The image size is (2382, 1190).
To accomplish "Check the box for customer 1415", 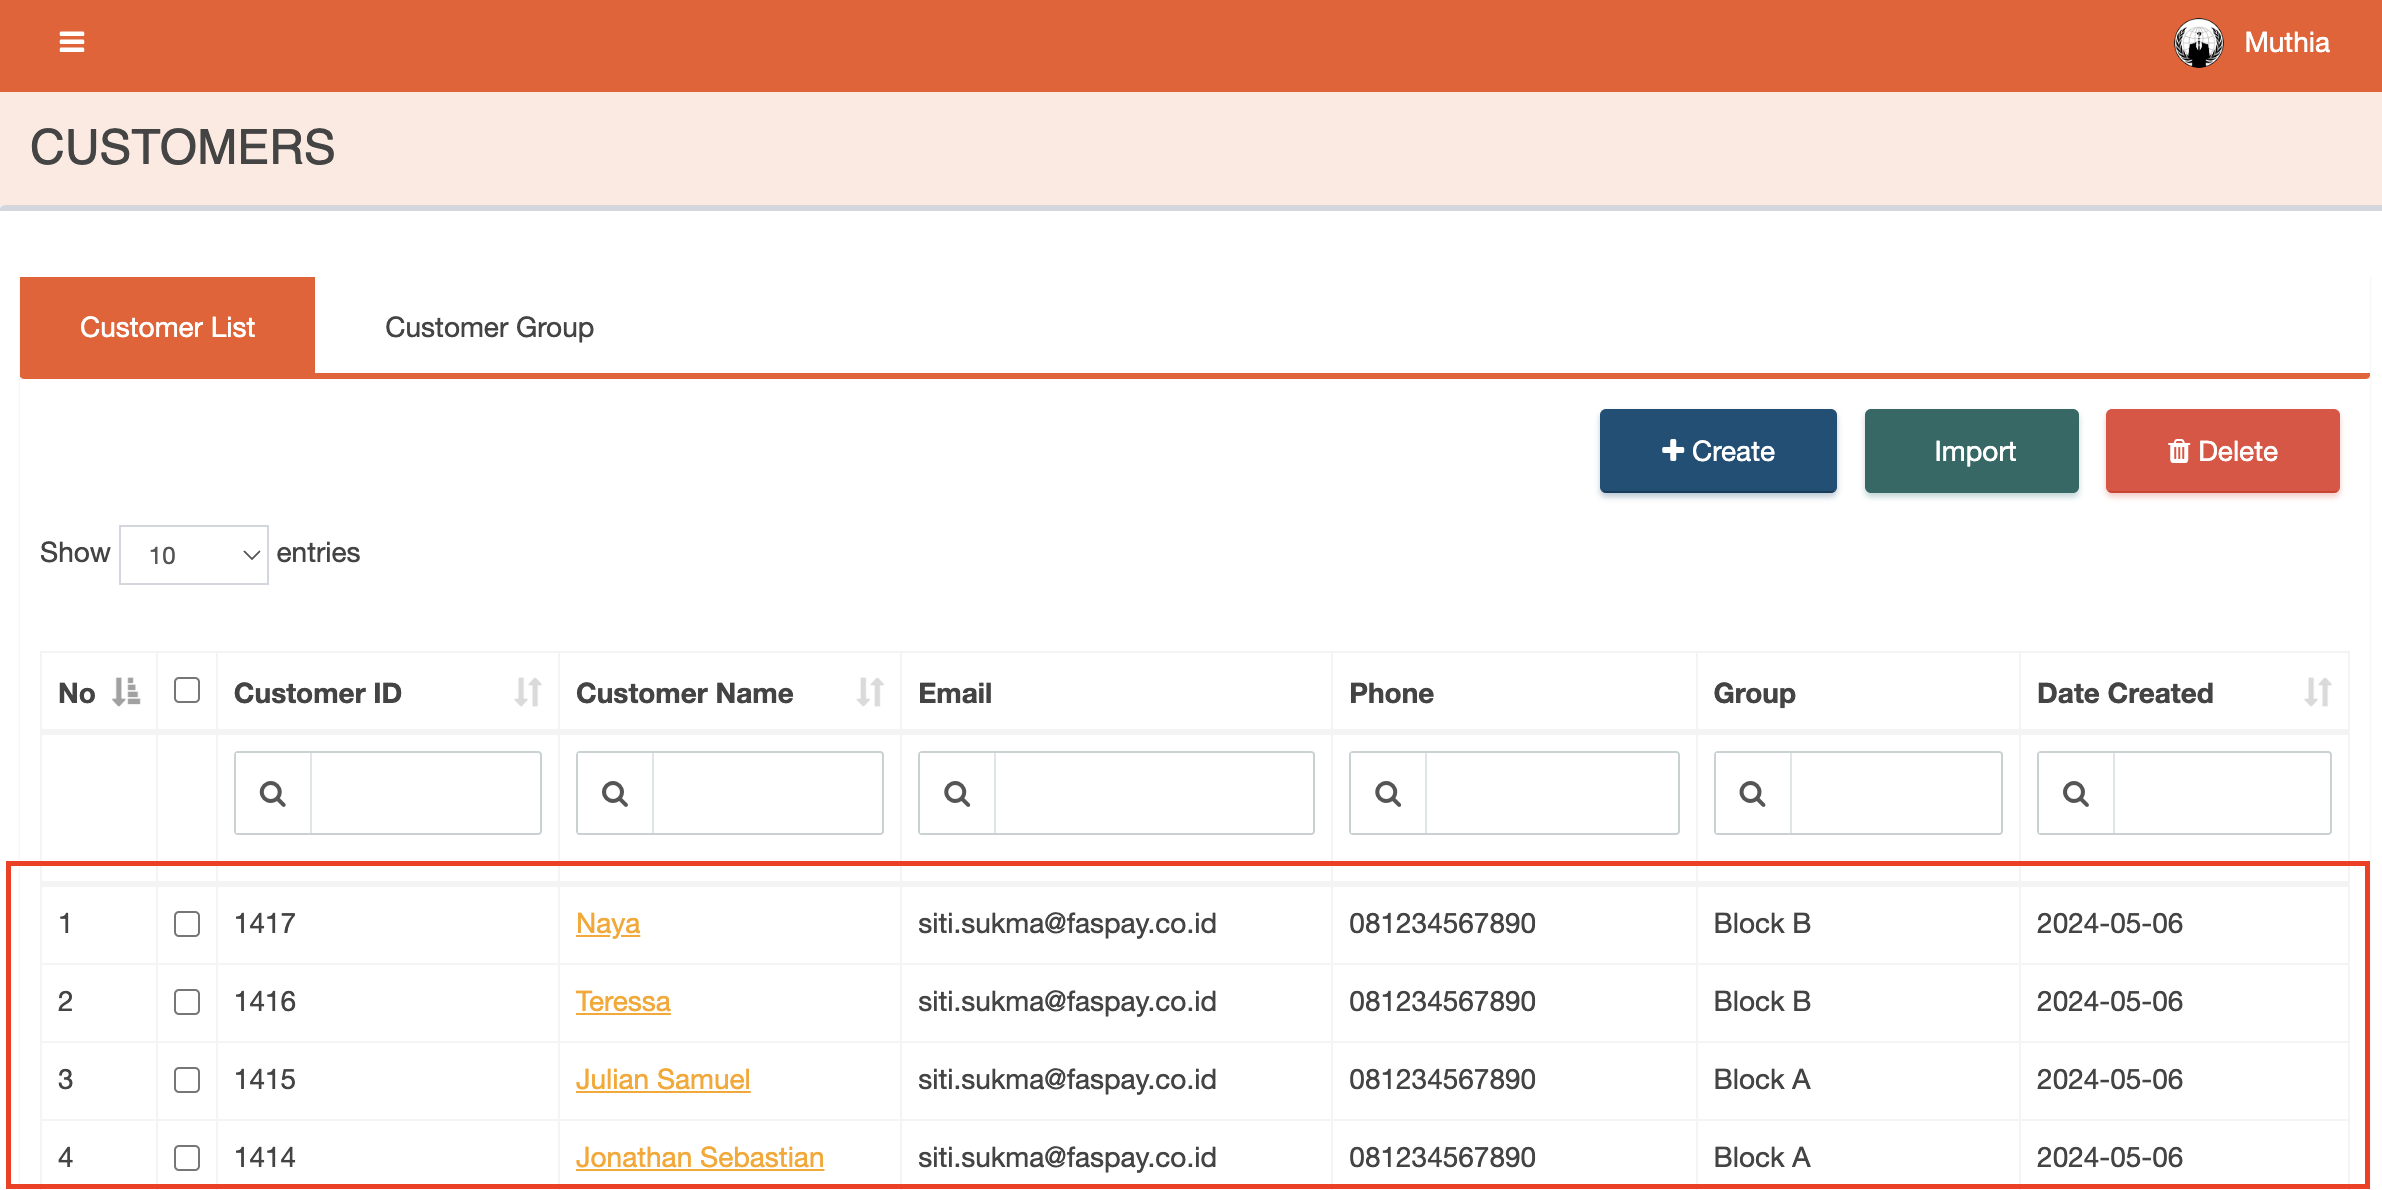I will coord(187,1079).
